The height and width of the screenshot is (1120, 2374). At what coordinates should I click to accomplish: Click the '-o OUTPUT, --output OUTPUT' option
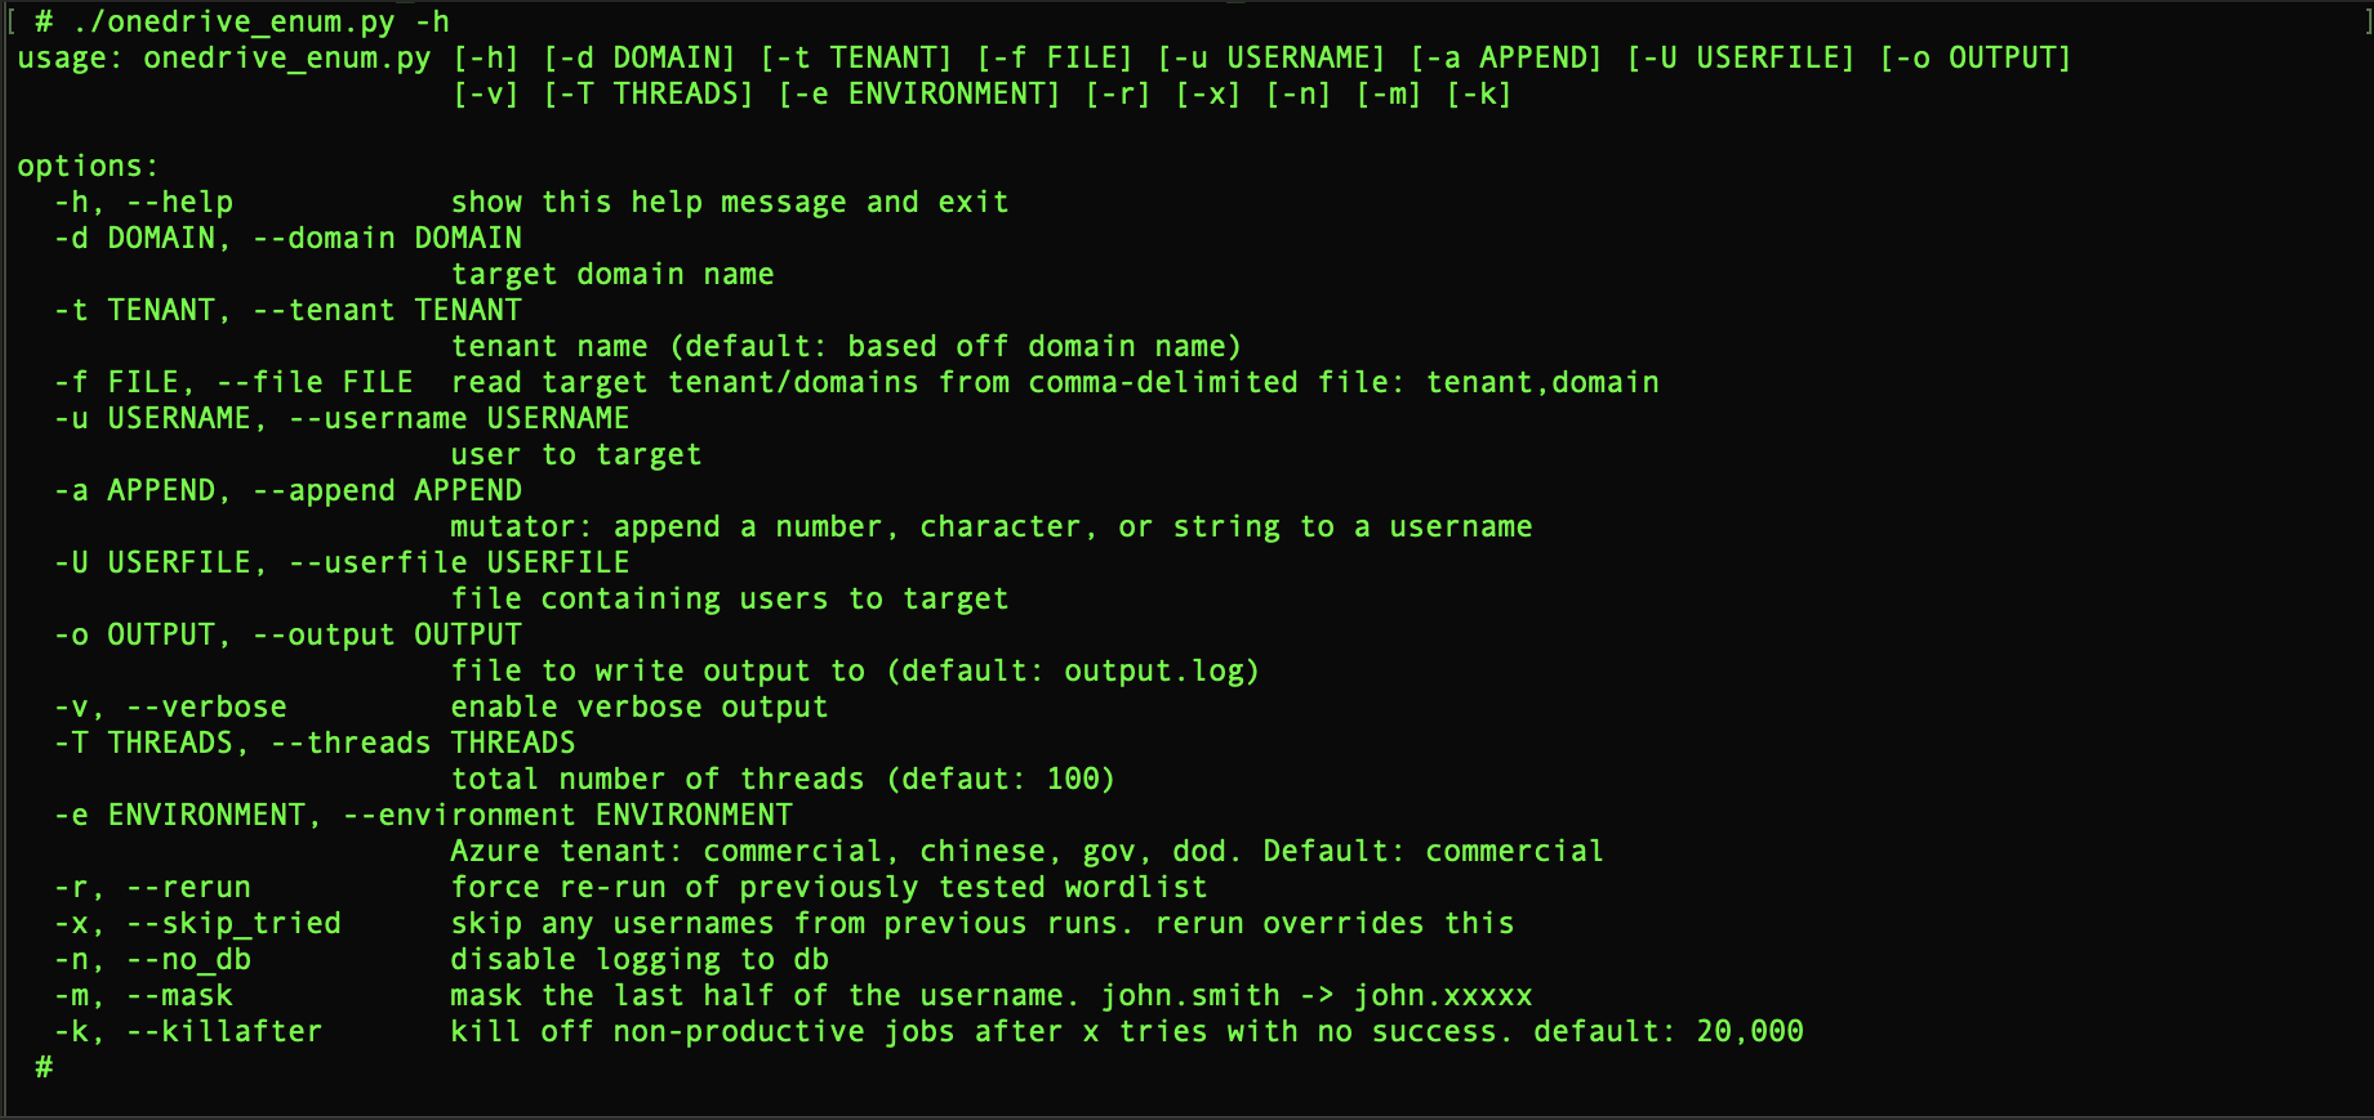[x=288, y=635]
